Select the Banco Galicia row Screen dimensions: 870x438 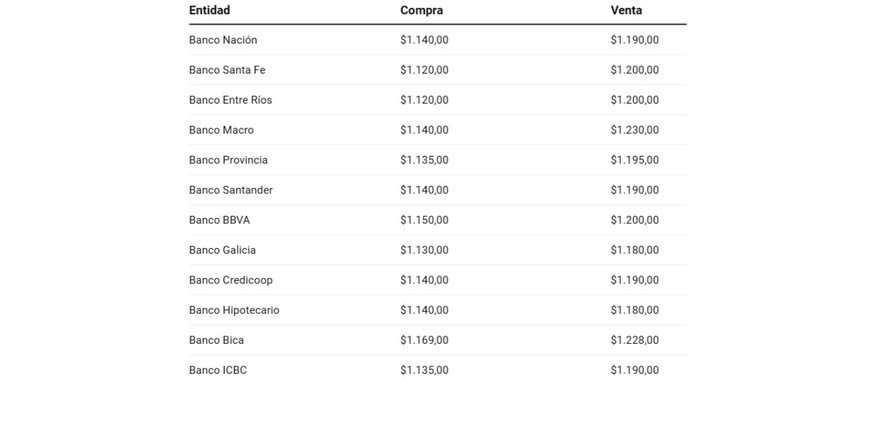tap(222, 250)
